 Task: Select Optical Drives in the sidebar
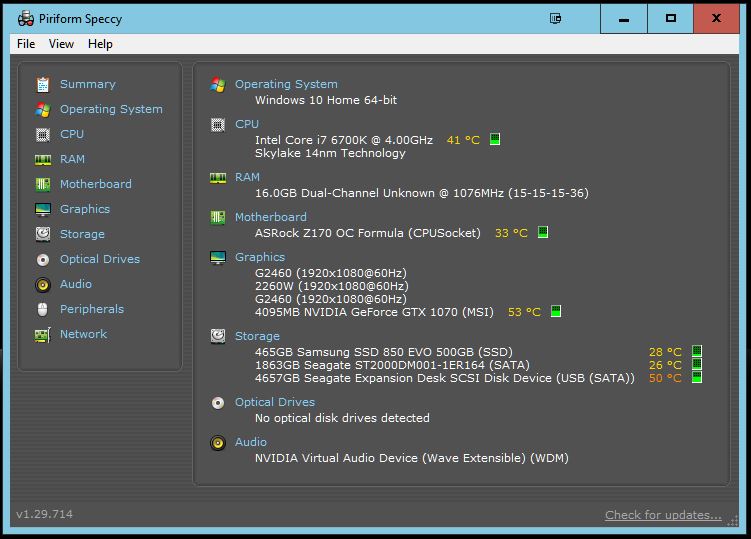click(x=100, y=259)
